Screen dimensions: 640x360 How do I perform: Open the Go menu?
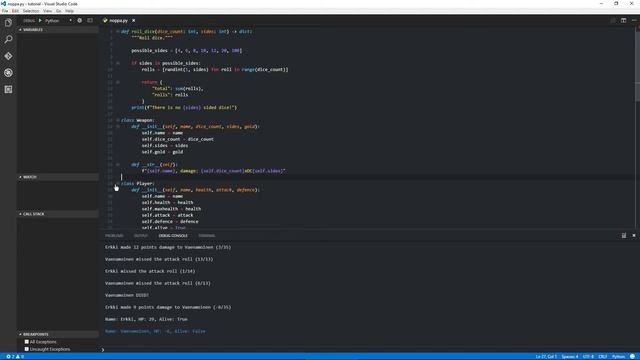coord(58,11)
